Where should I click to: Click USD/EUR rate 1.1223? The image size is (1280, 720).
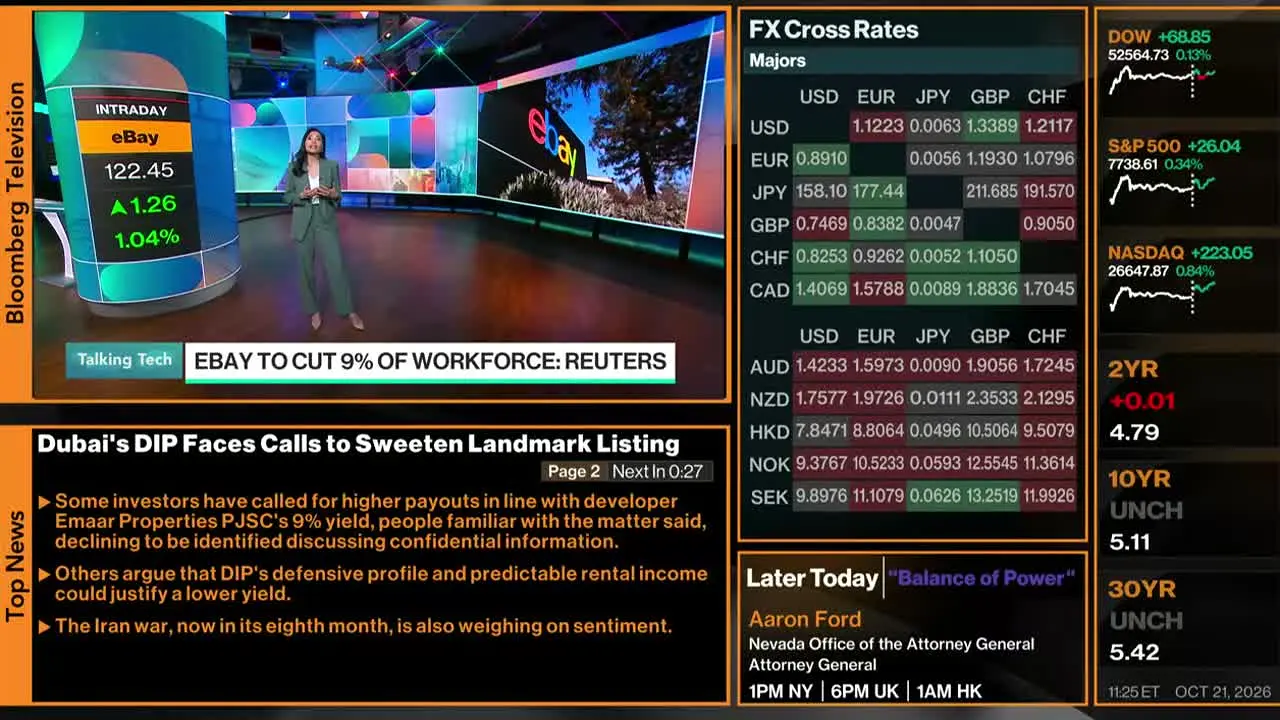pos(877,126)
